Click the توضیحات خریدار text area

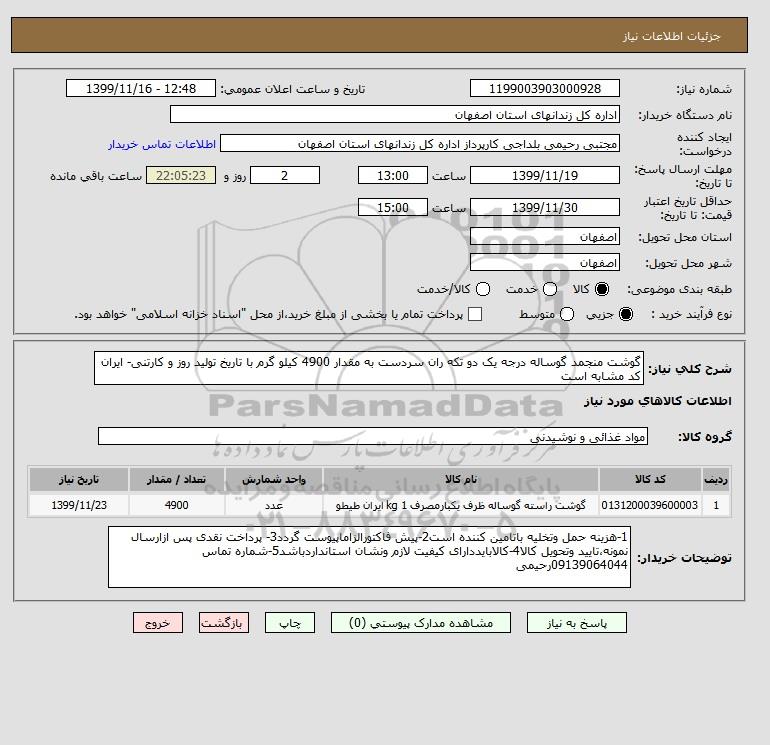tap(369, 557)
